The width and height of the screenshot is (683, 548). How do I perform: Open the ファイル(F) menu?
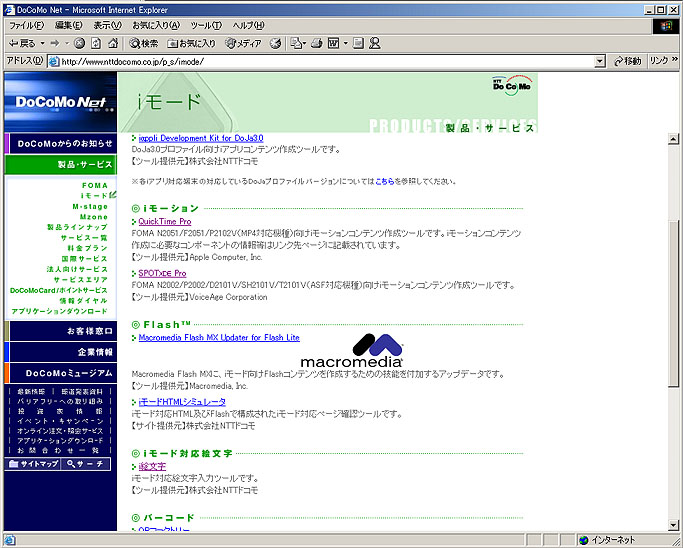click(25, 25)
